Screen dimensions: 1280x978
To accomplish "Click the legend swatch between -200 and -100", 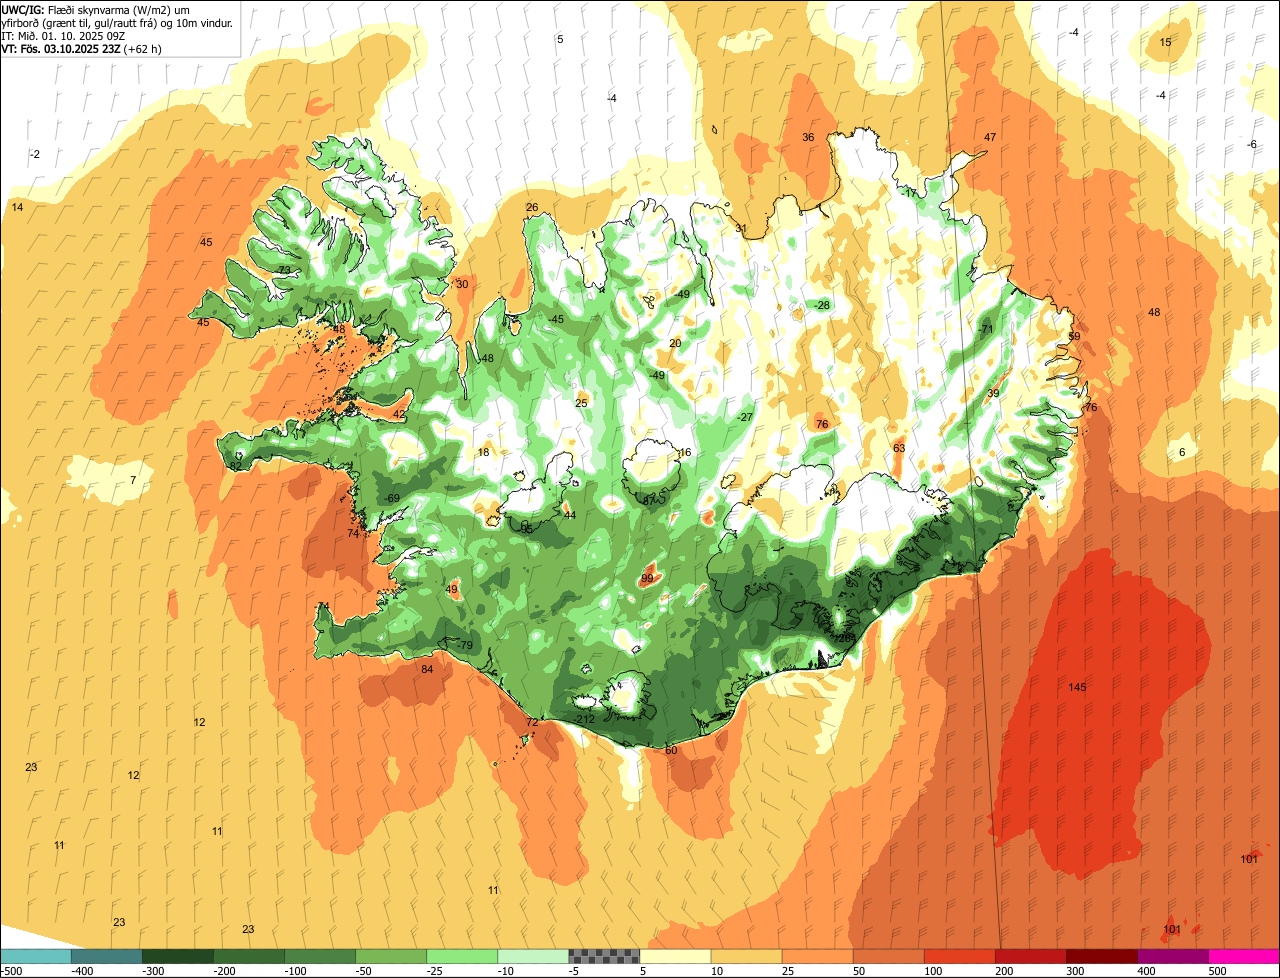I will pos(249,956).
